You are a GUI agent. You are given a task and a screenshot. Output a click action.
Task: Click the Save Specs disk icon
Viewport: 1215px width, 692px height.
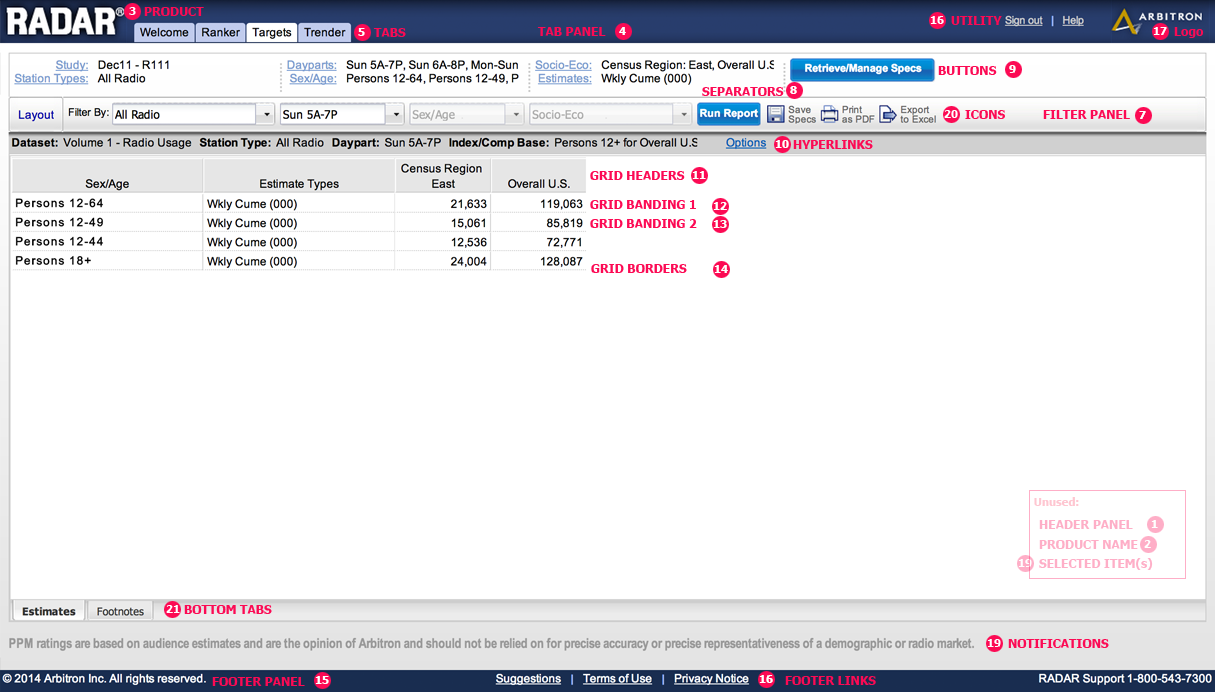click(x=776, y=114)
